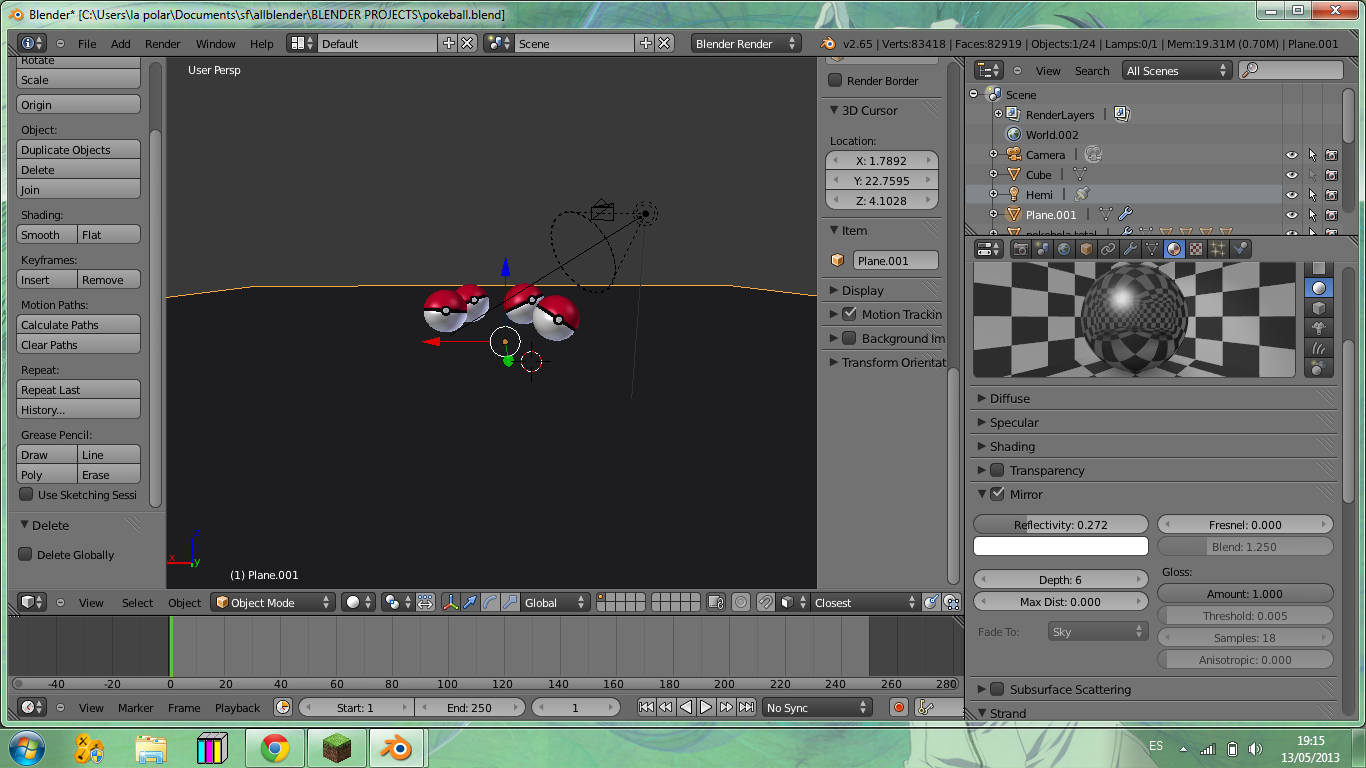The image size is (1366, 768).
Task: Jump to the first frame of the timeline
Action: click(x=646, y=707)
